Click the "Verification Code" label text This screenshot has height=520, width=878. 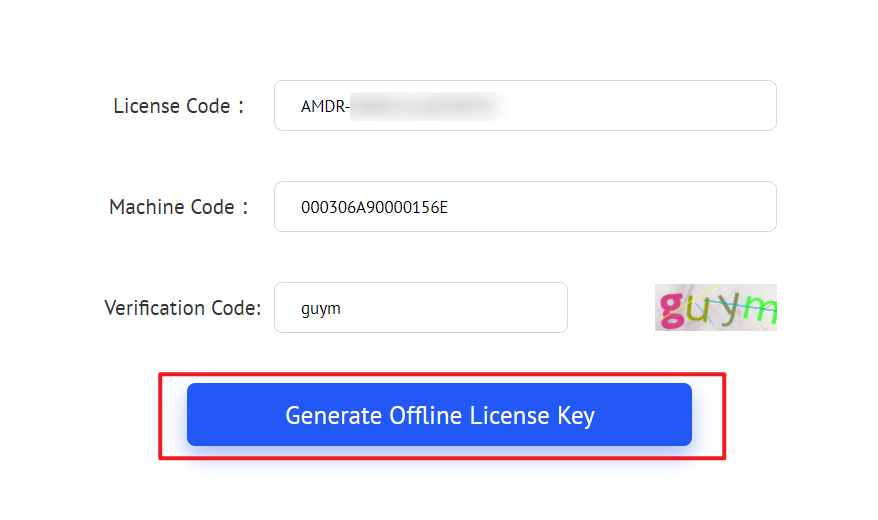pos(182,308)
